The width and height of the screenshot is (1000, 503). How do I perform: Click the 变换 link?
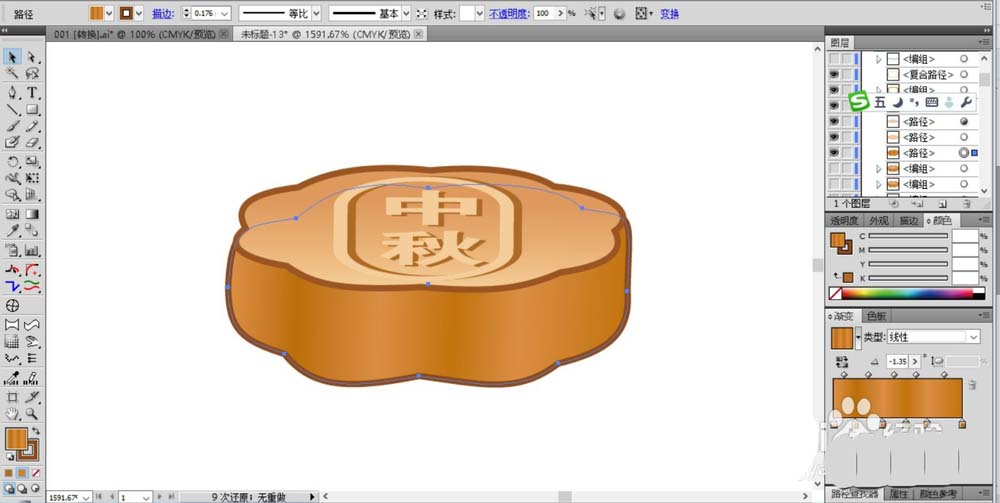[x=669, y=13]
